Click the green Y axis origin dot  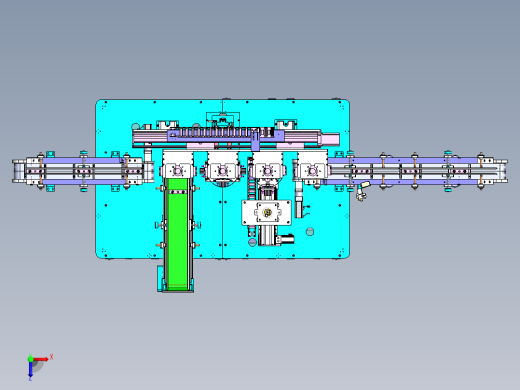30,359
